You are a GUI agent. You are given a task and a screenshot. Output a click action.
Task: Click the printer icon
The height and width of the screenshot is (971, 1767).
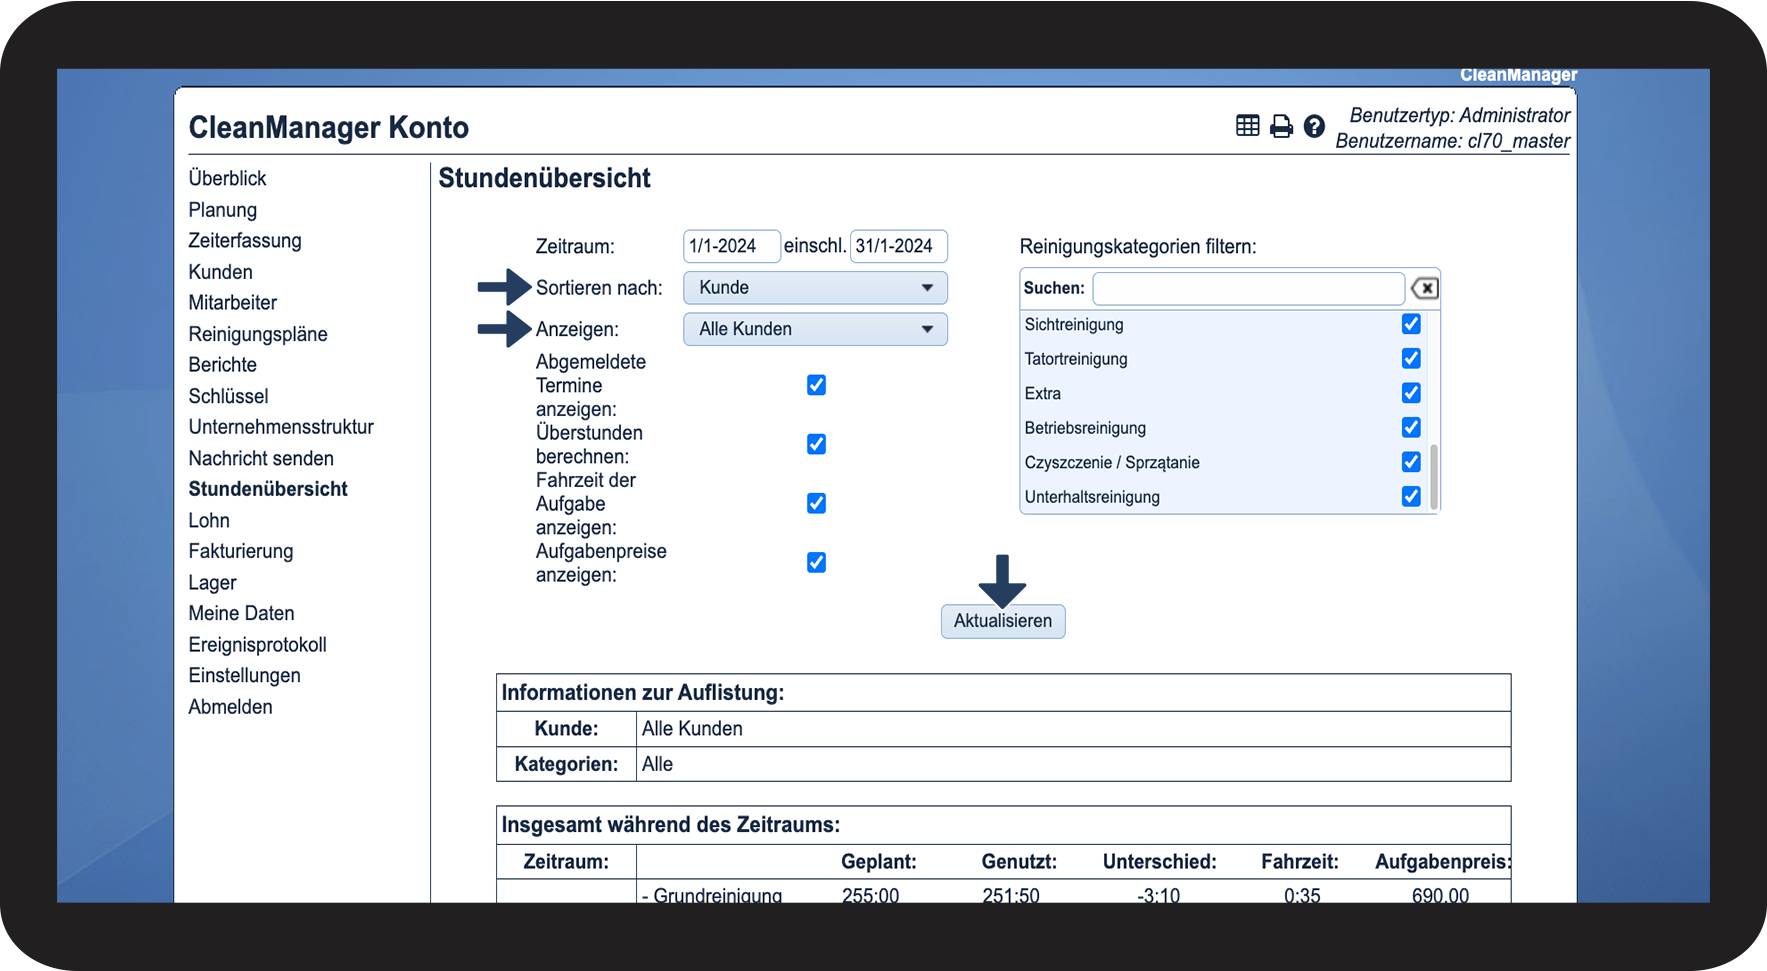click(x=1281, y=126)
